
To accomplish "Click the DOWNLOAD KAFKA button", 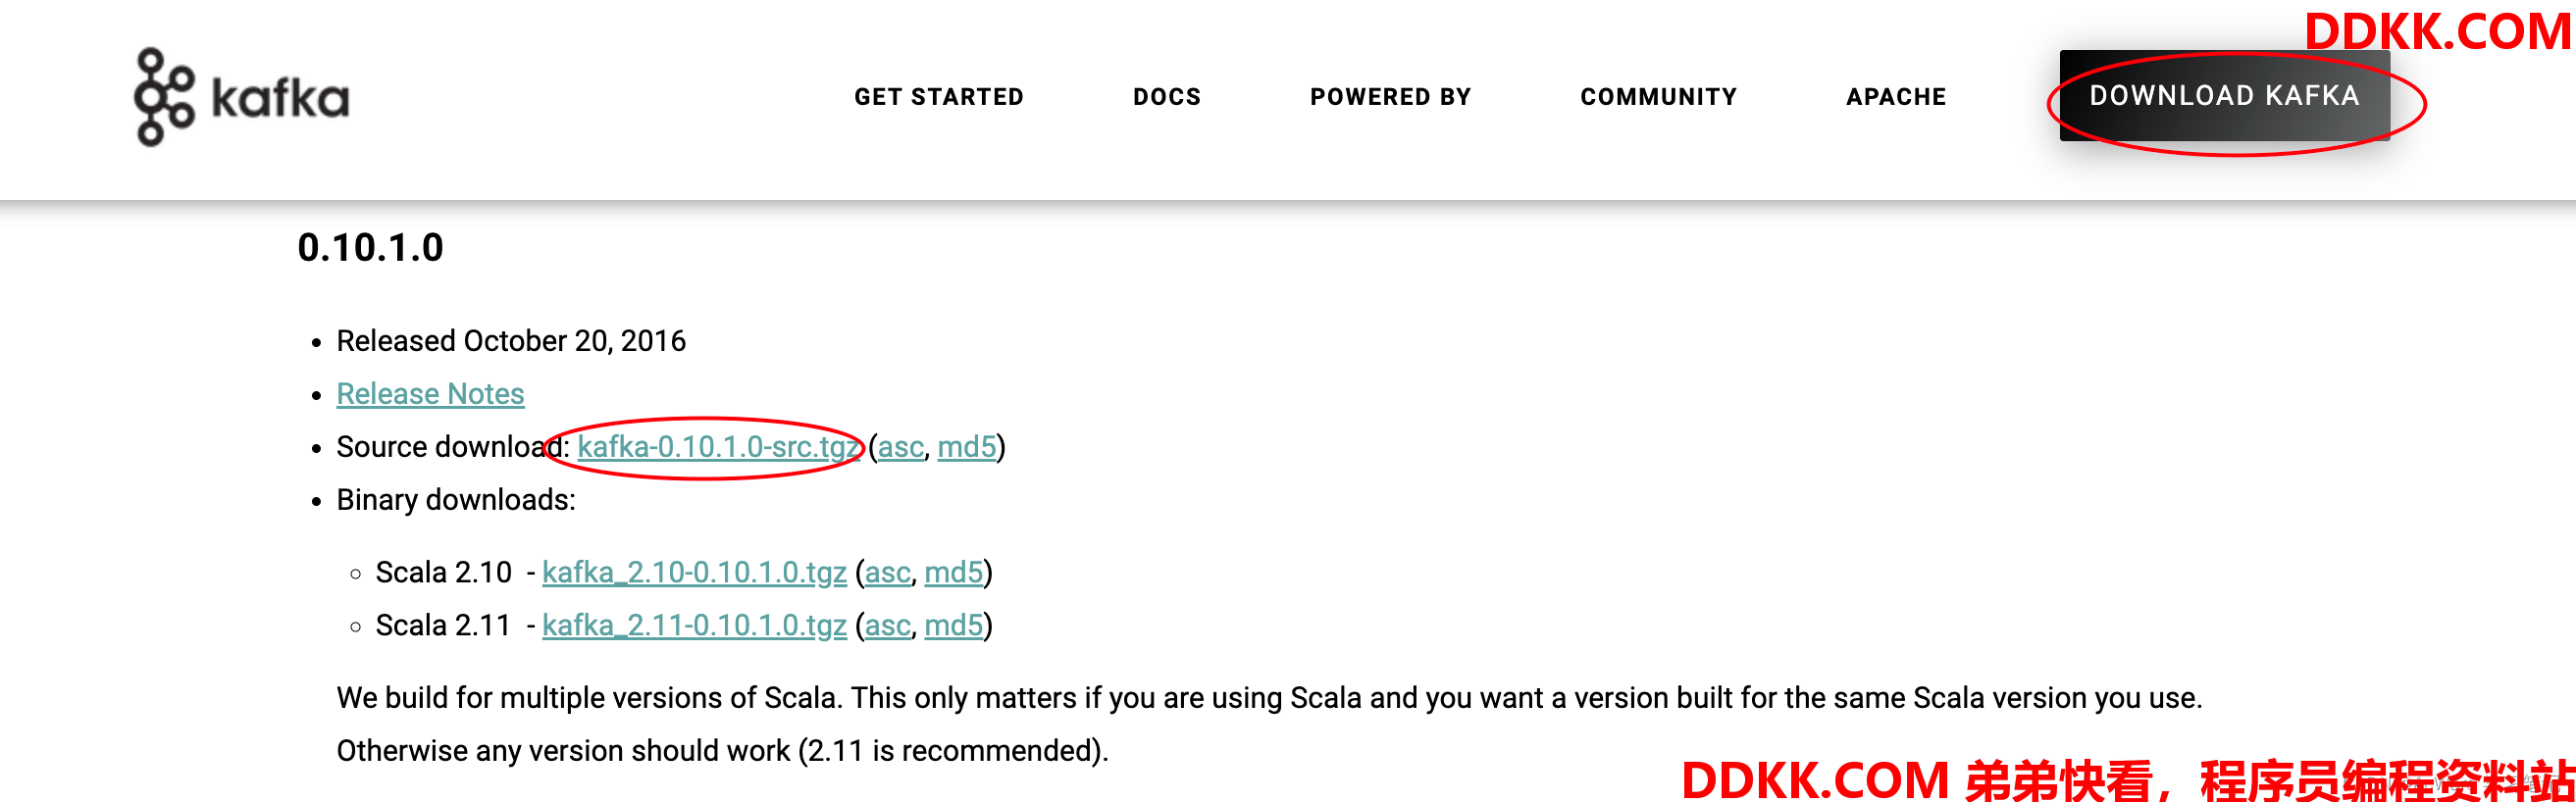I will click(x=2224, y=96).
